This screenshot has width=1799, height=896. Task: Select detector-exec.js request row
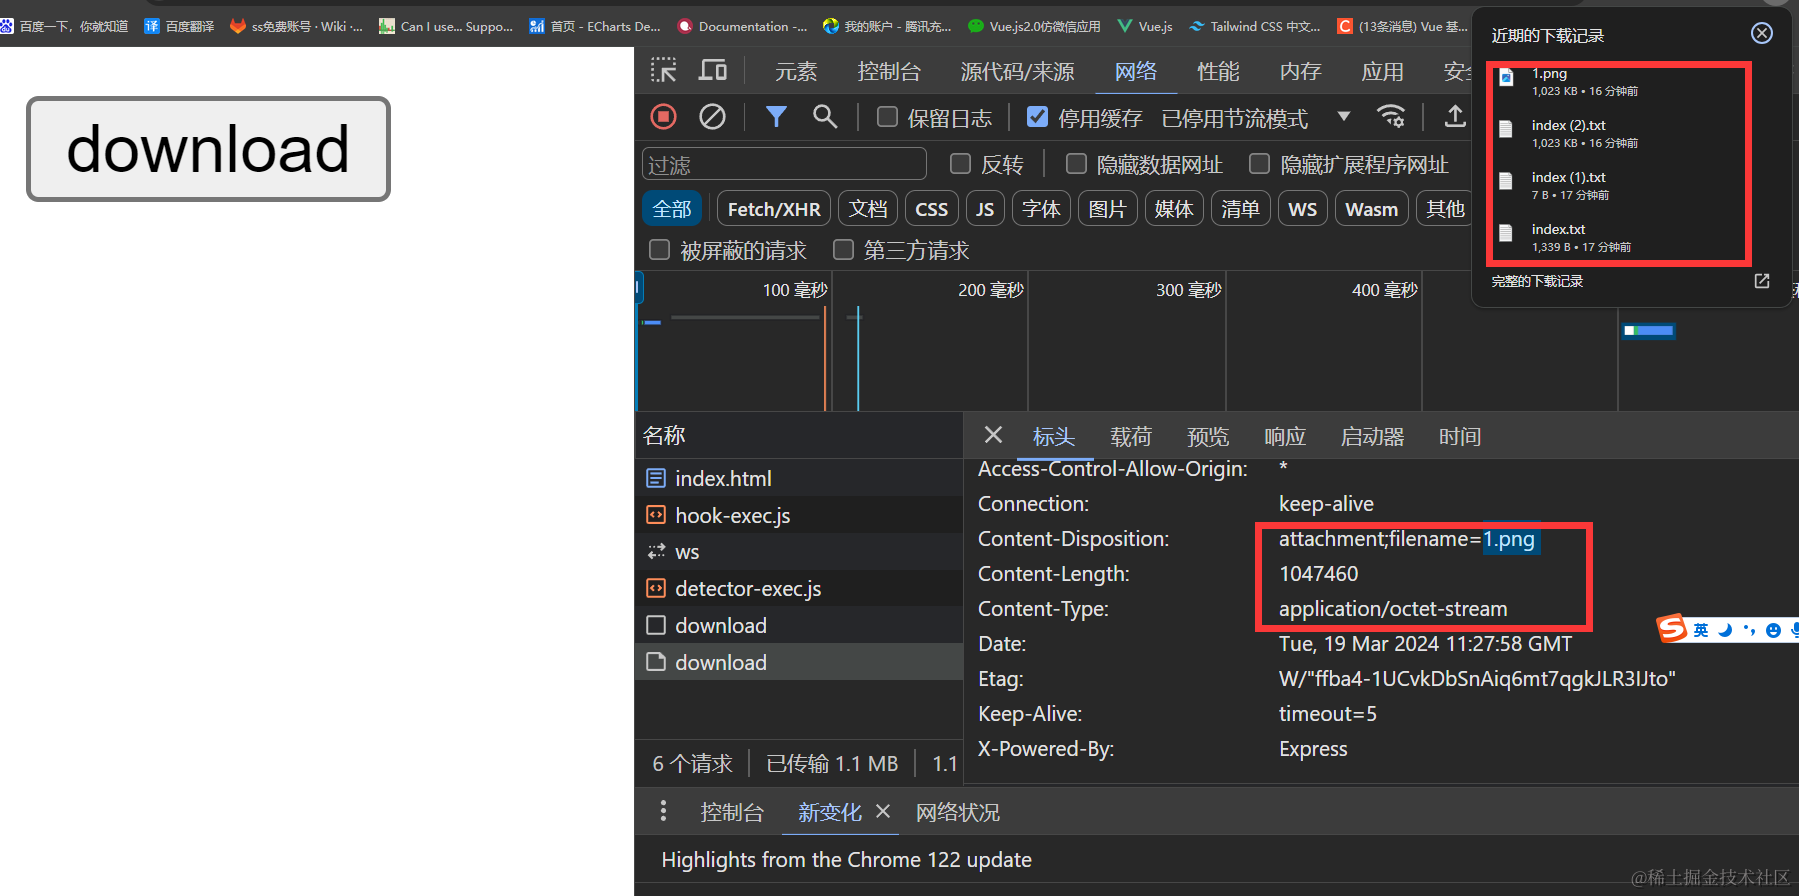[799, 588]
